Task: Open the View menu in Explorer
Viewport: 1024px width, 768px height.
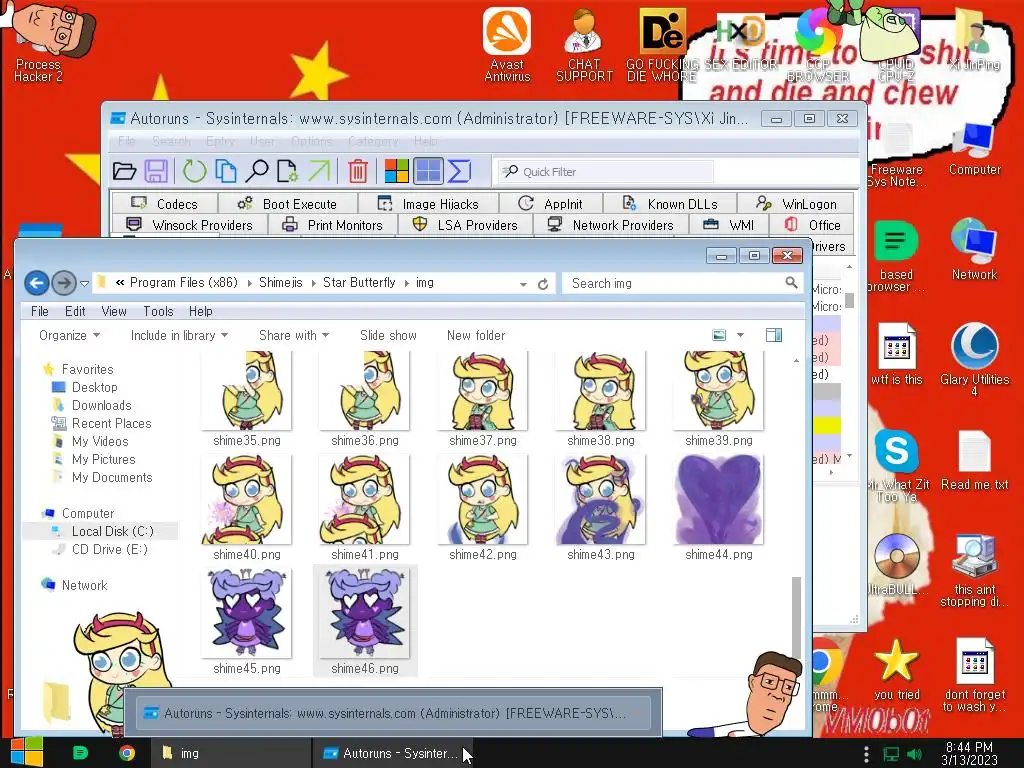Action: [114, 312]
